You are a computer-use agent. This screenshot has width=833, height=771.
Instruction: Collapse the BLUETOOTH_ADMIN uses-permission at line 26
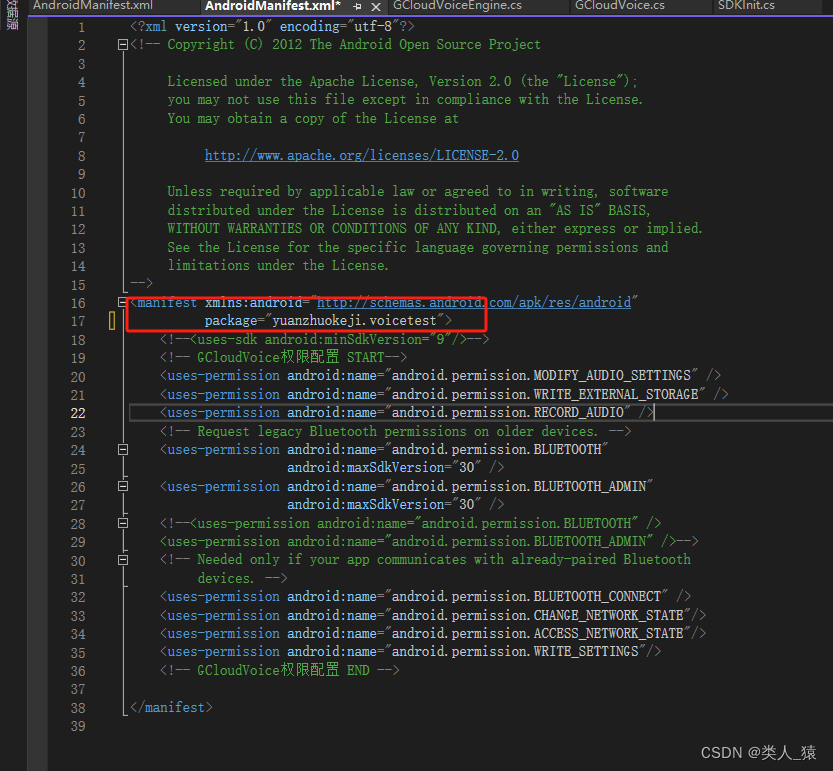click(122, 485)
